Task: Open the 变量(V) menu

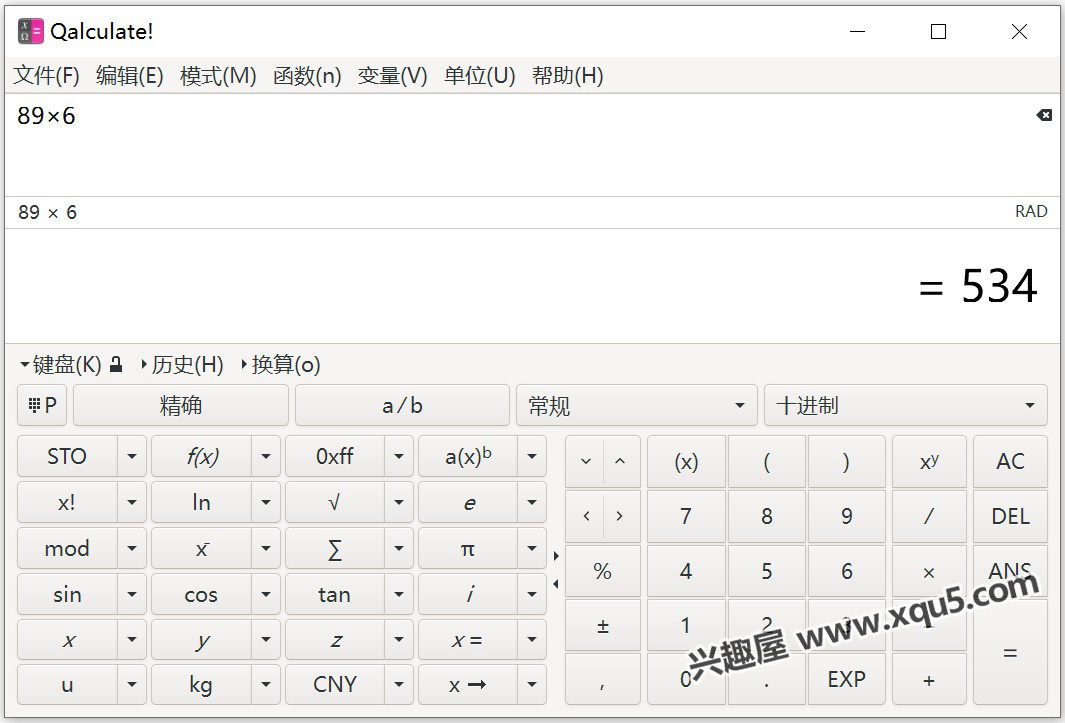Action: click(x=393, y=75)
